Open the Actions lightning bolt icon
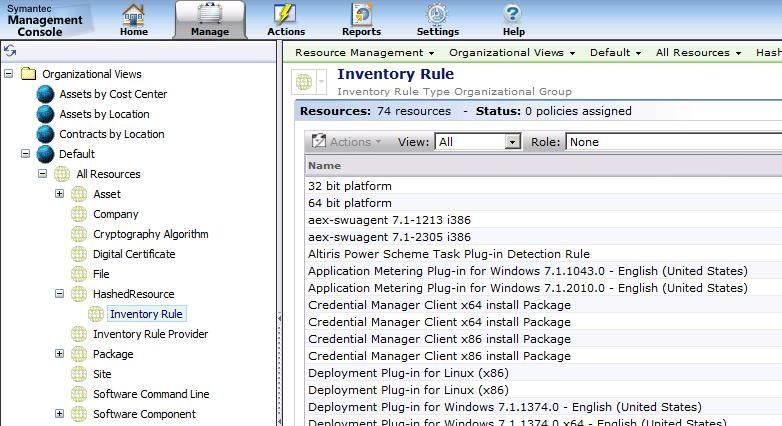 coord(286,16)
